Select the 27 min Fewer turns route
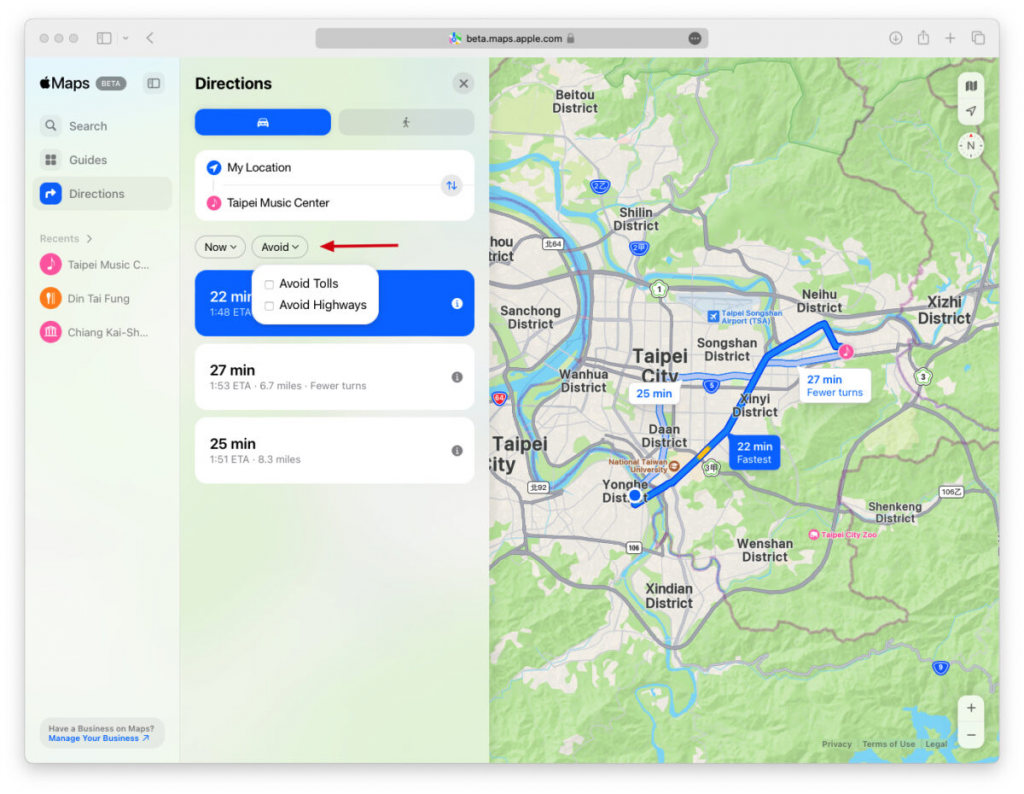The width and height of the screenshot is (1024, 794). (x=334, y=377)
